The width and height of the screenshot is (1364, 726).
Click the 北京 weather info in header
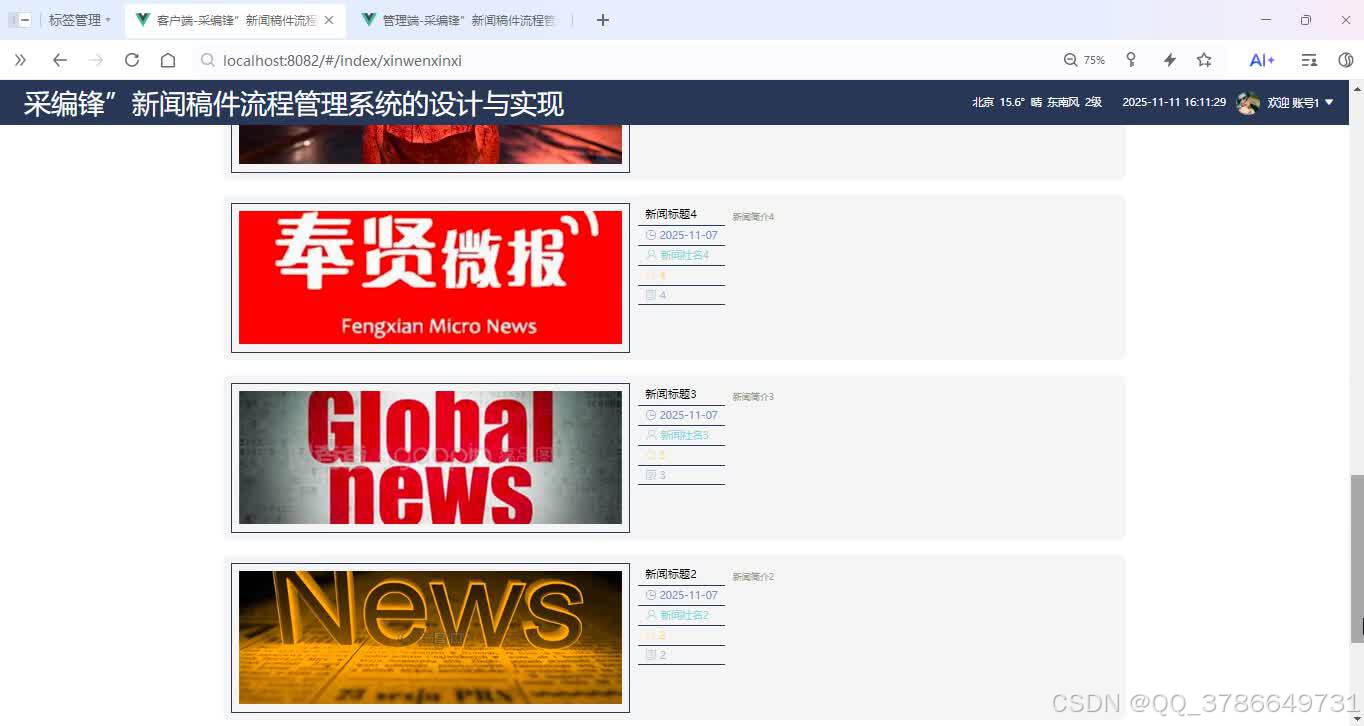(1037, 102)
